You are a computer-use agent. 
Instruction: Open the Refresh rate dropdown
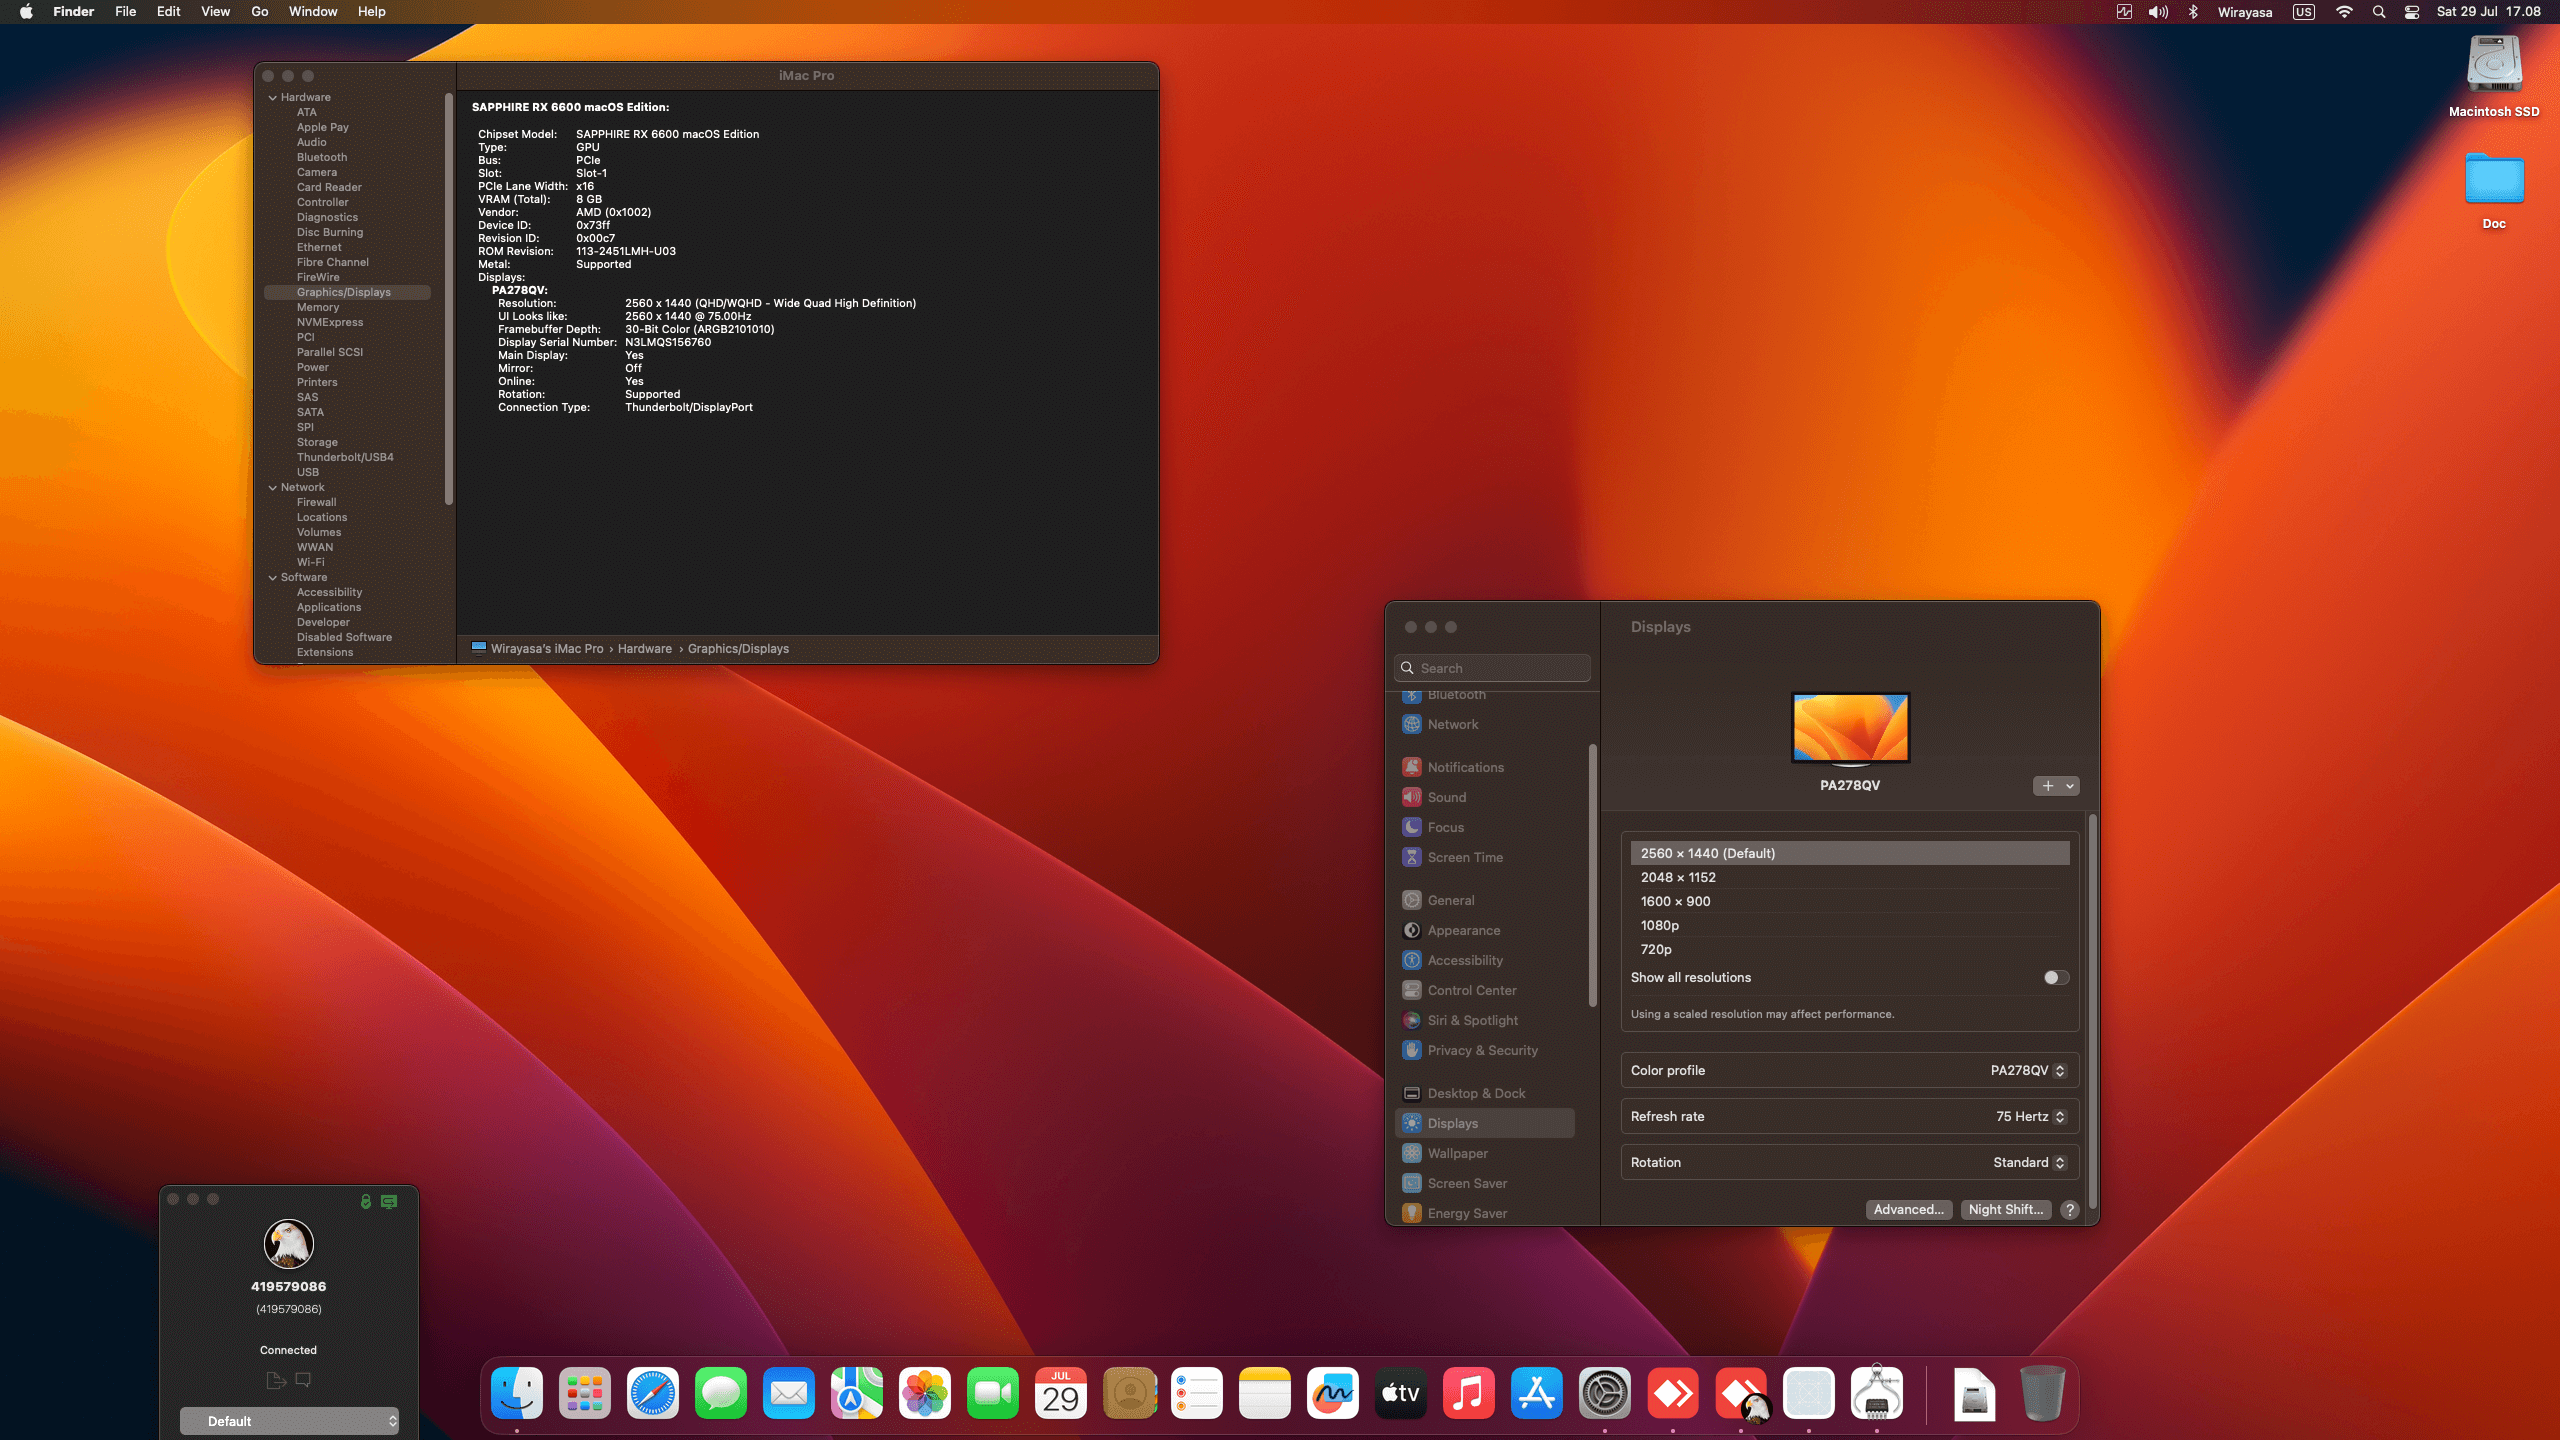point(2030,1116)
